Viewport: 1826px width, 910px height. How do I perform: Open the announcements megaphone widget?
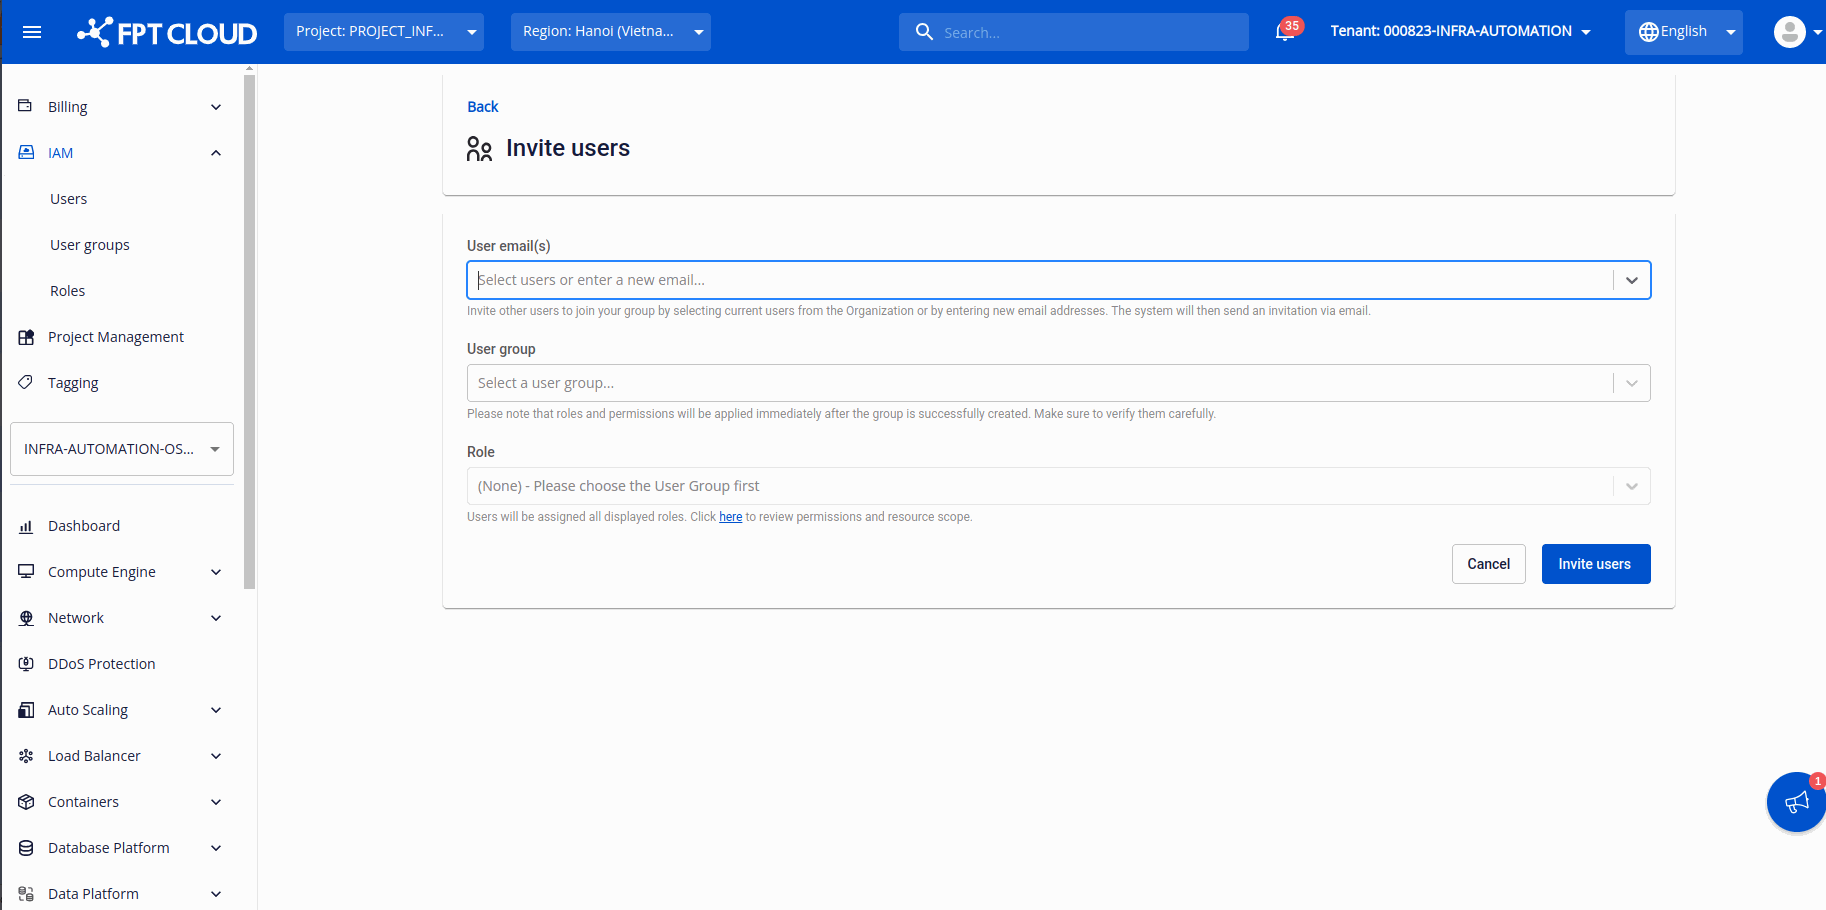click(x=1796, y=802)
